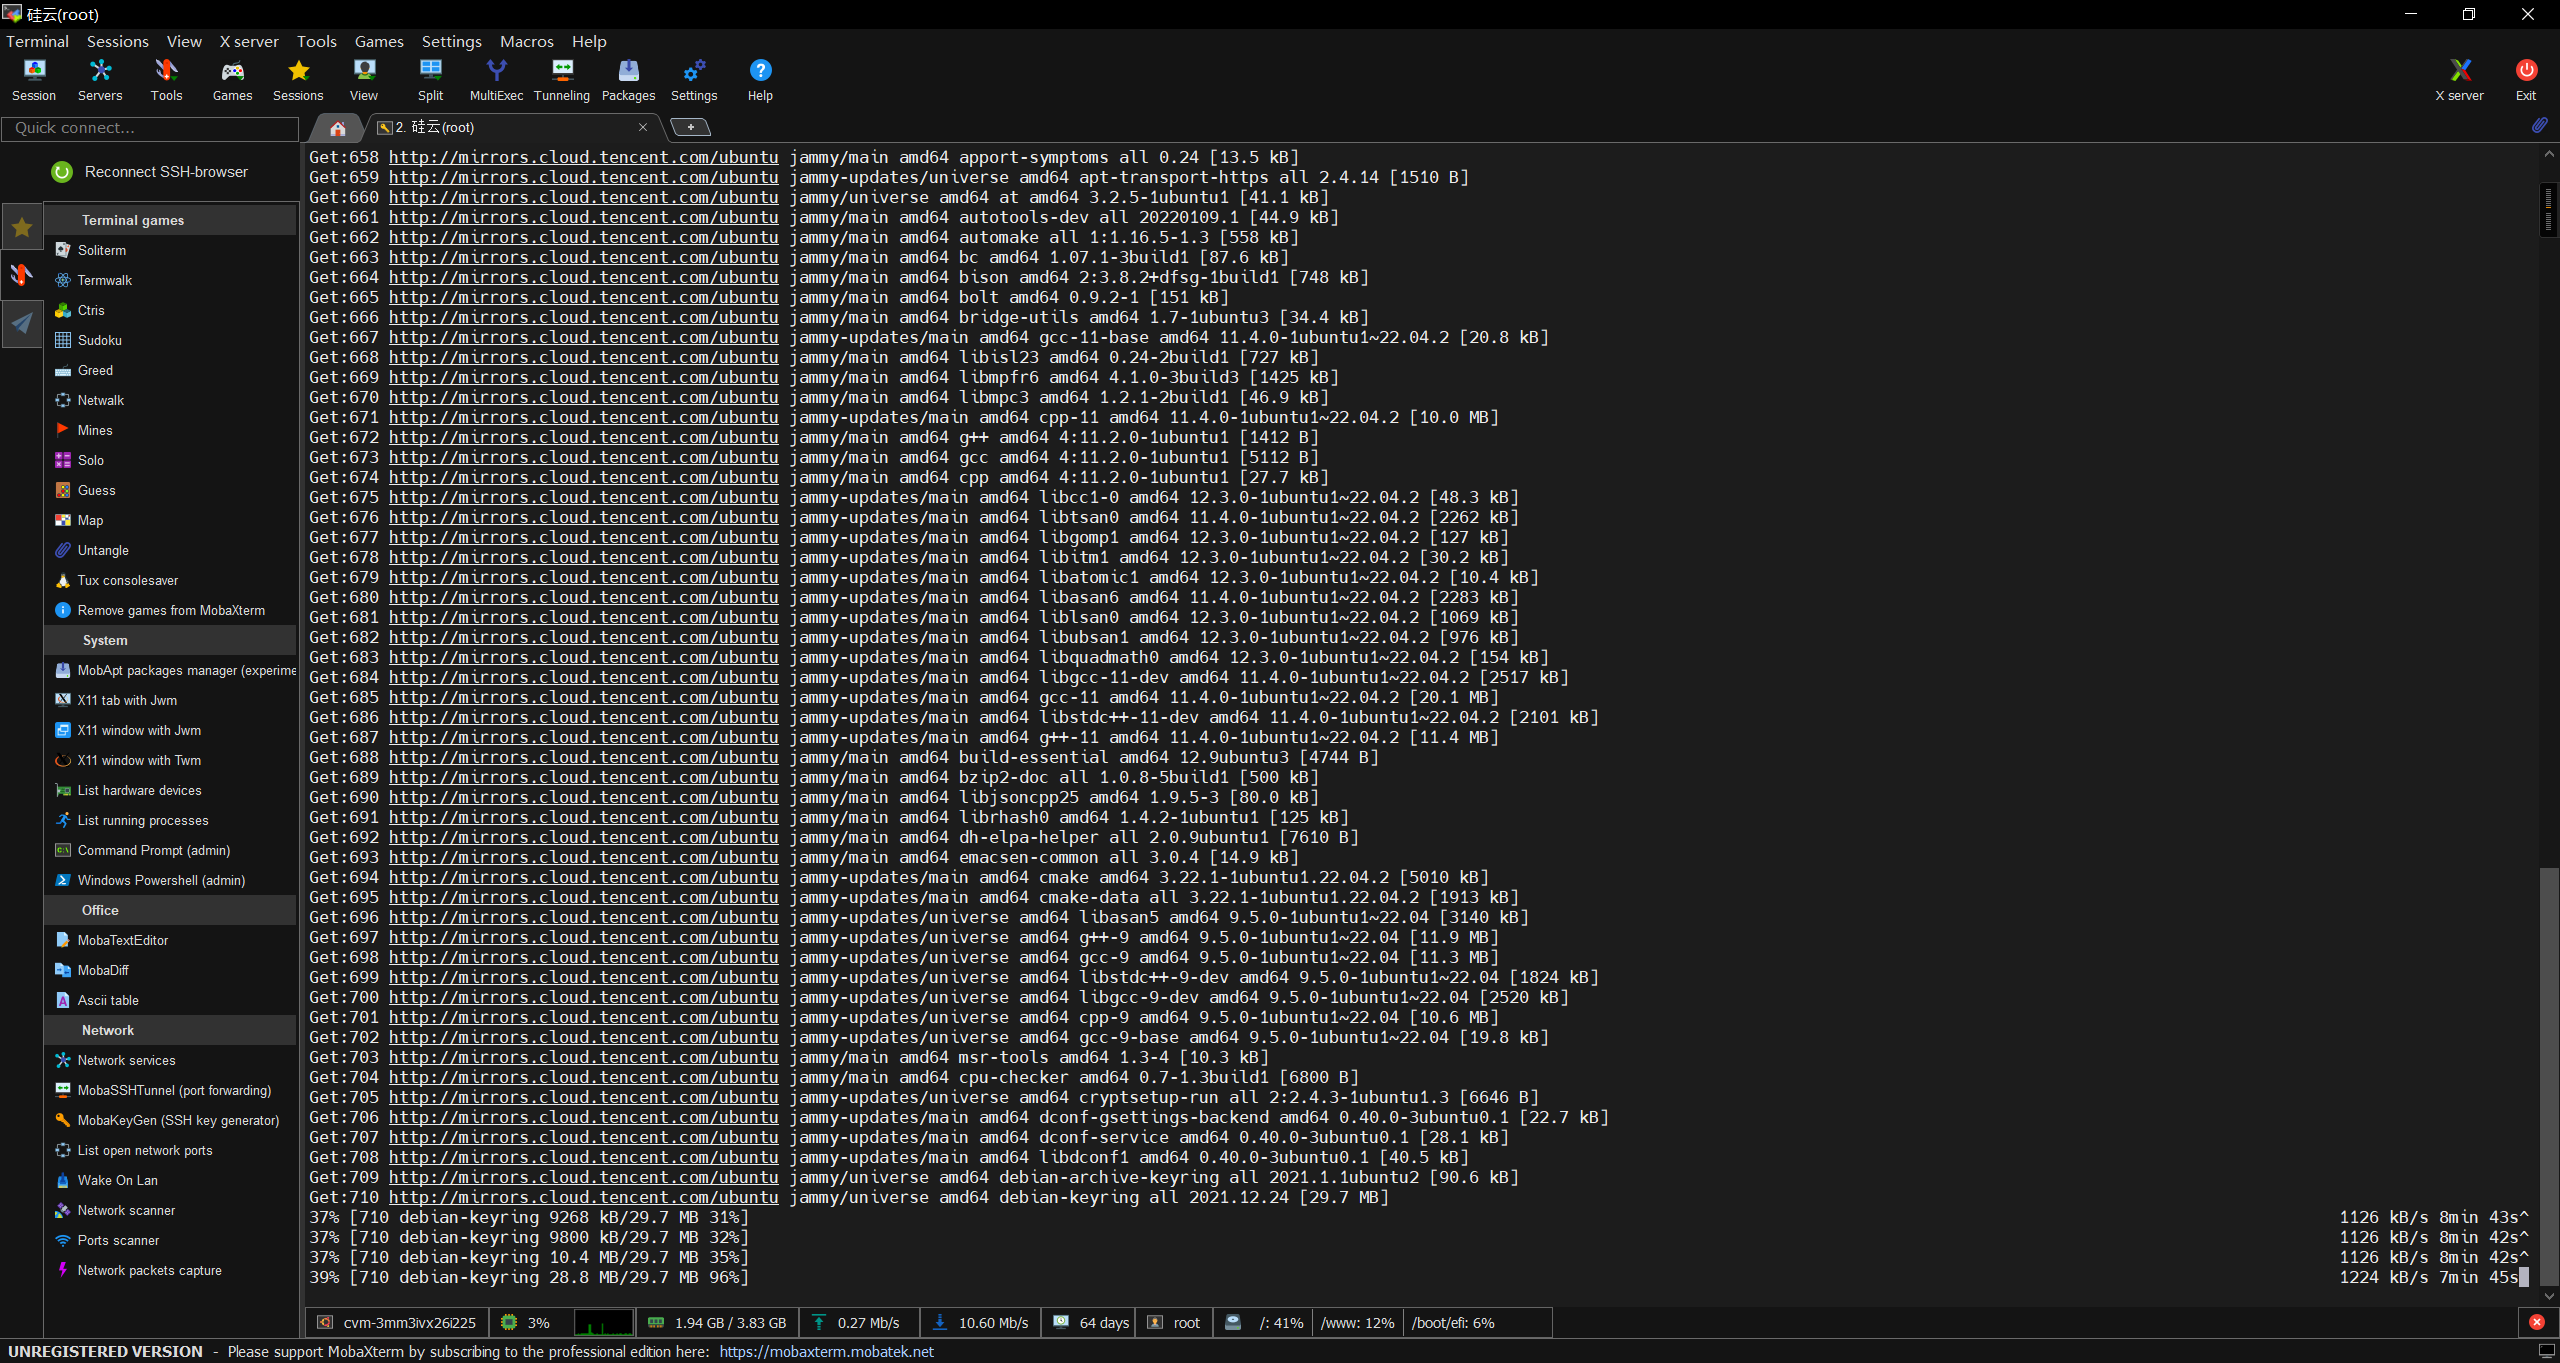Image resolution: width=2560 pixels, height=1363 pixels.
Task: Click Reconnect SSH-browser button
Action: point(150,172)
